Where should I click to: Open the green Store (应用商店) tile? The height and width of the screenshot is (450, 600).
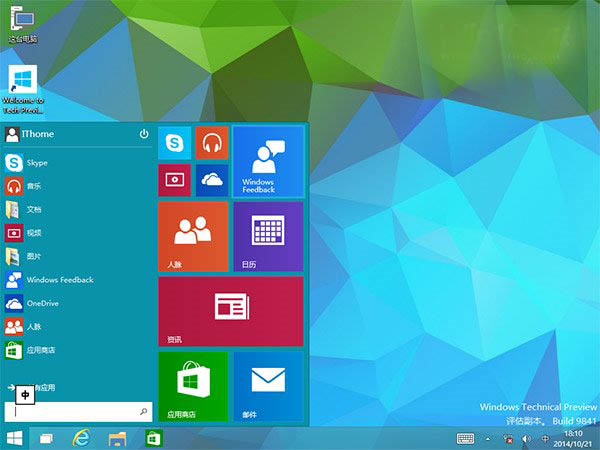[x=192, y=386]
